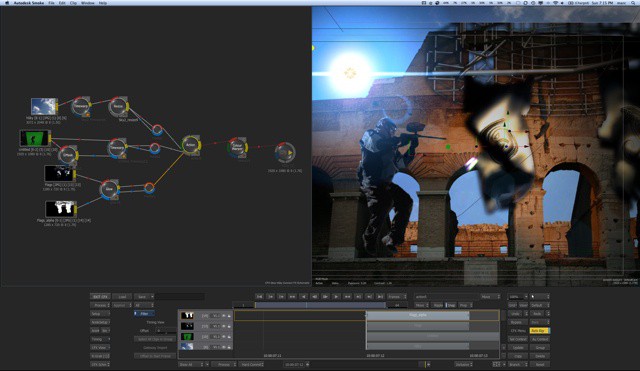Viewport: 640px width, 371px height.
Task: Click the Select All Clips in Group button
Action: pyautogui.click(x=155, y=339)
